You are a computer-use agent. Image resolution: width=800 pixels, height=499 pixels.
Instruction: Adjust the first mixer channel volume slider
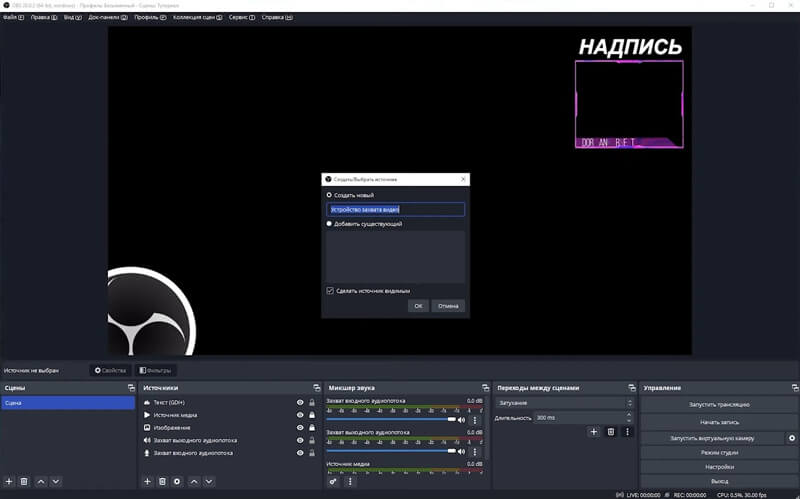point(392,420)
